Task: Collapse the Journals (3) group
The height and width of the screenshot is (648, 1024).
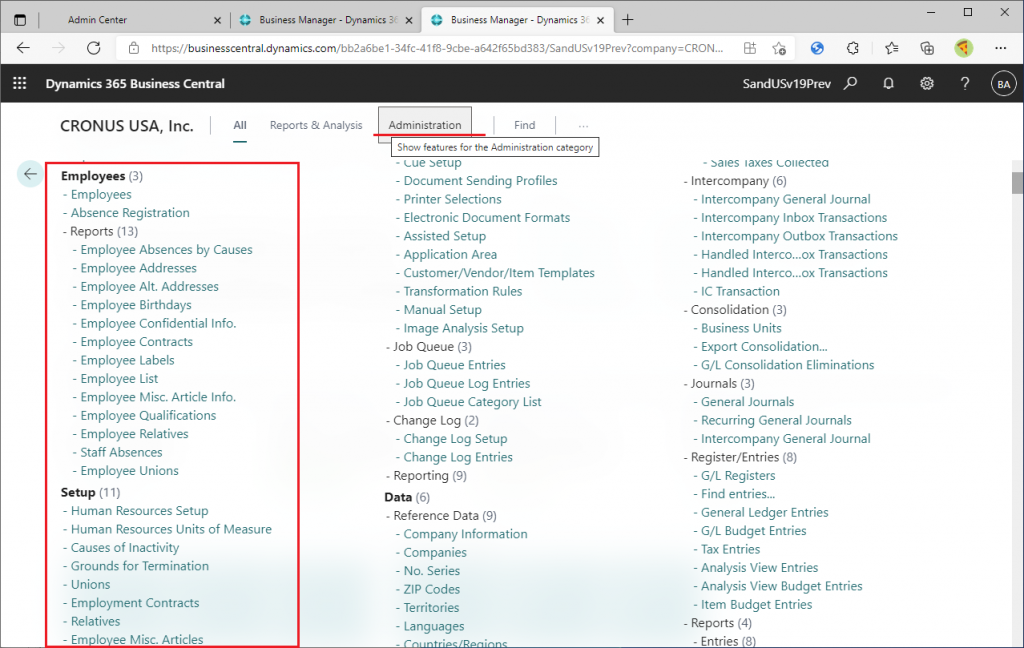Action: pos(718,383)
